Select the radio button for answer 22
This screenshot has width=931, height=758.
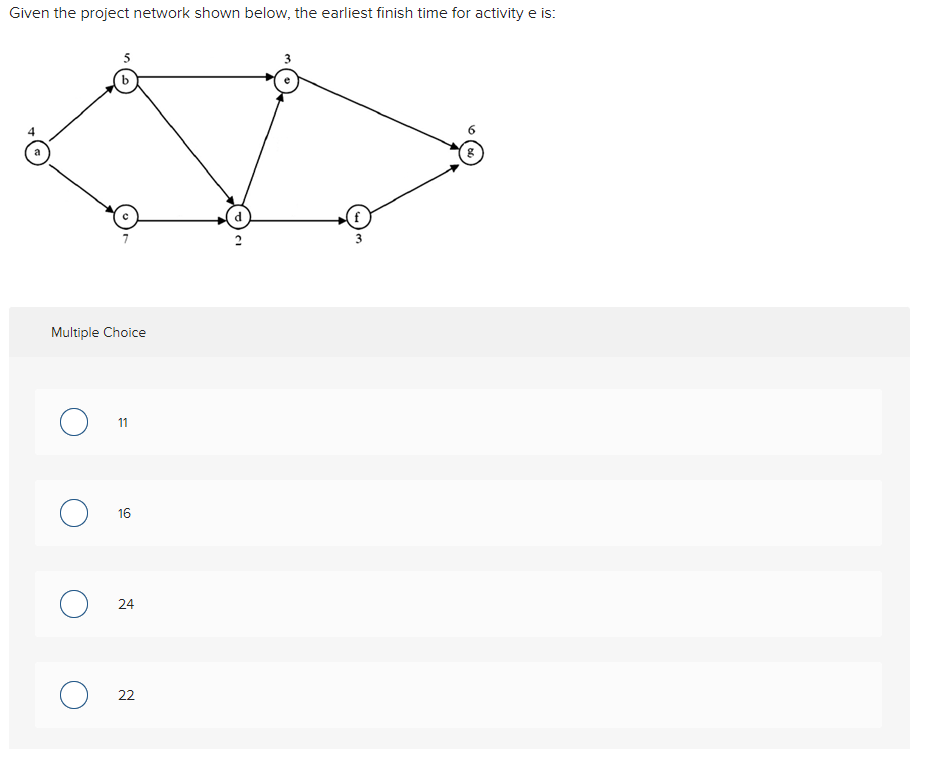pos(73,695)
